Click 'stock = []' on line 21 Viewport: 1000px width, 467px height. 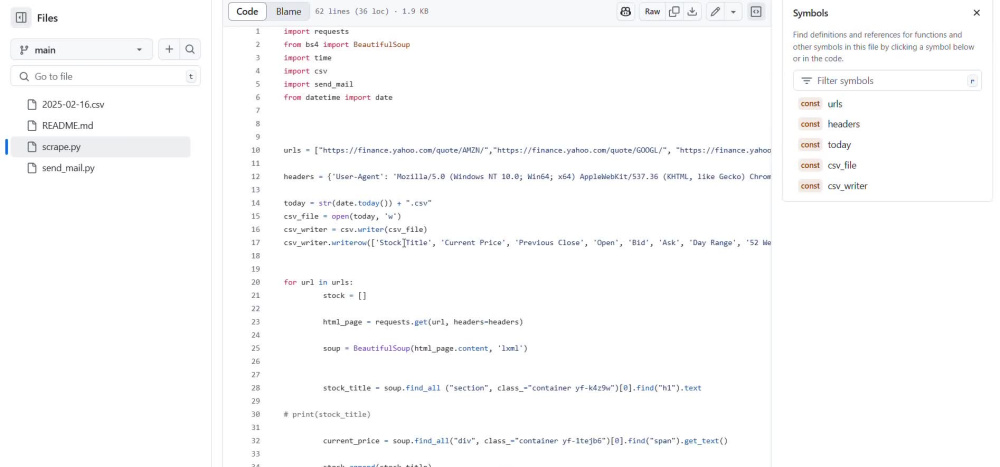(x=344, y=296)
